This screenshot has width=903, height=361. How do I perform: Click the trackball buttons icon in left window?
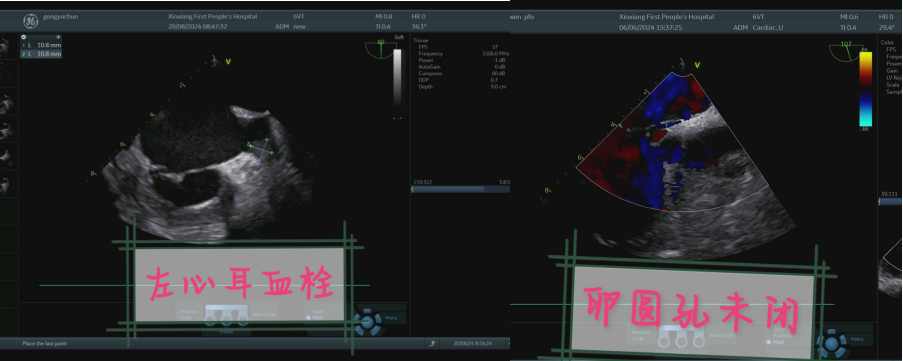coord(227,315)
